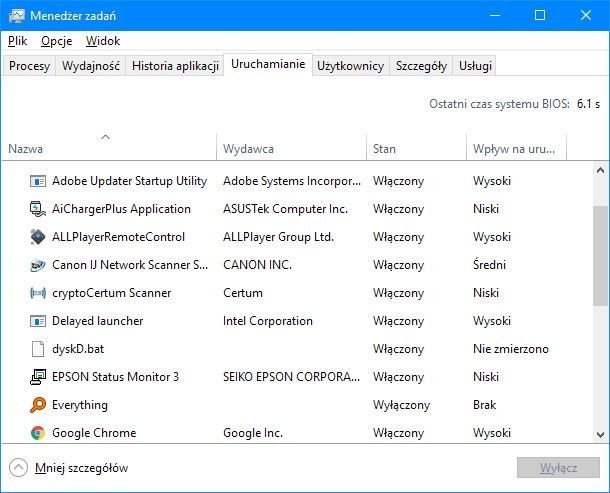
Task: Click the AiChargerPlus Application icon
Action: coord(38,209)
